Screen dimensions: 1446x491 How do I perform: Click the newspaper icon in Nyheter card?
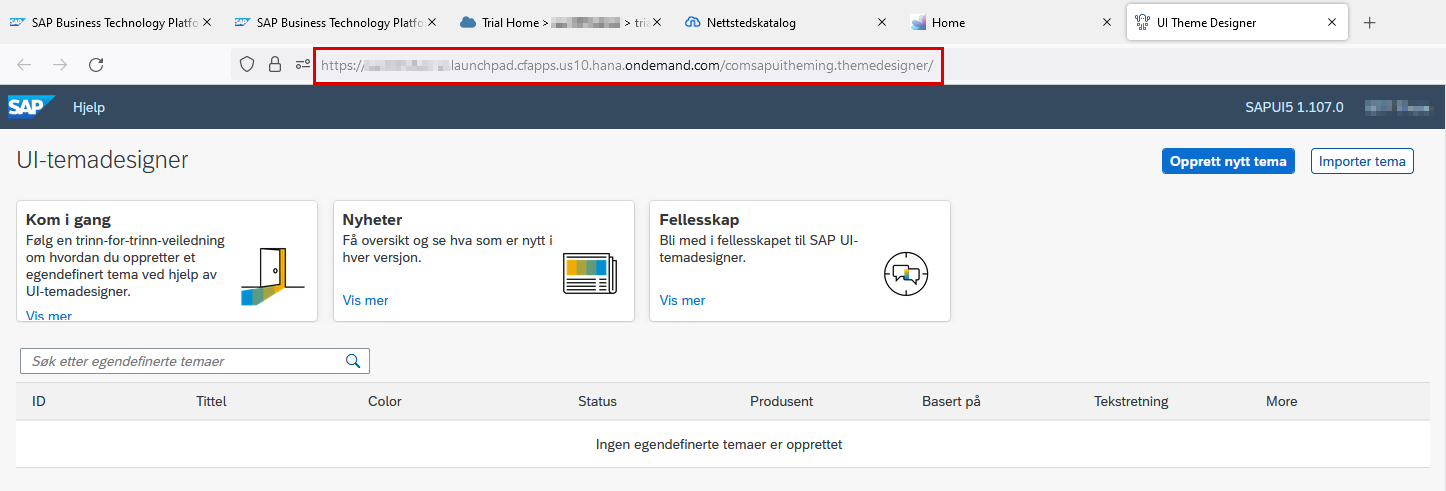pyautogui.click(x=590, y=274)
